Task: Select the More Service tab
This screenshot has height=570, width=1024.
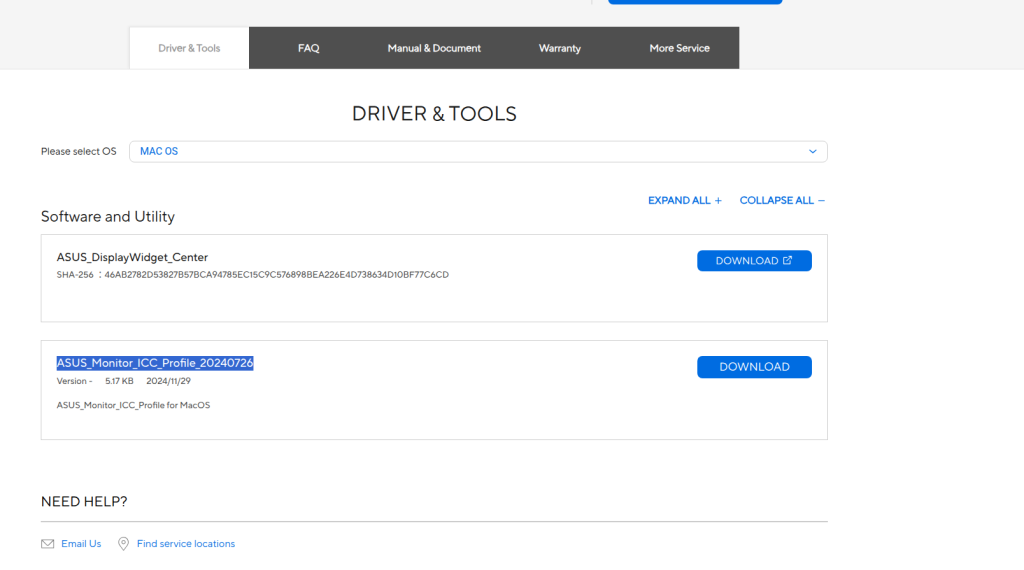Action: click(679, 48)
